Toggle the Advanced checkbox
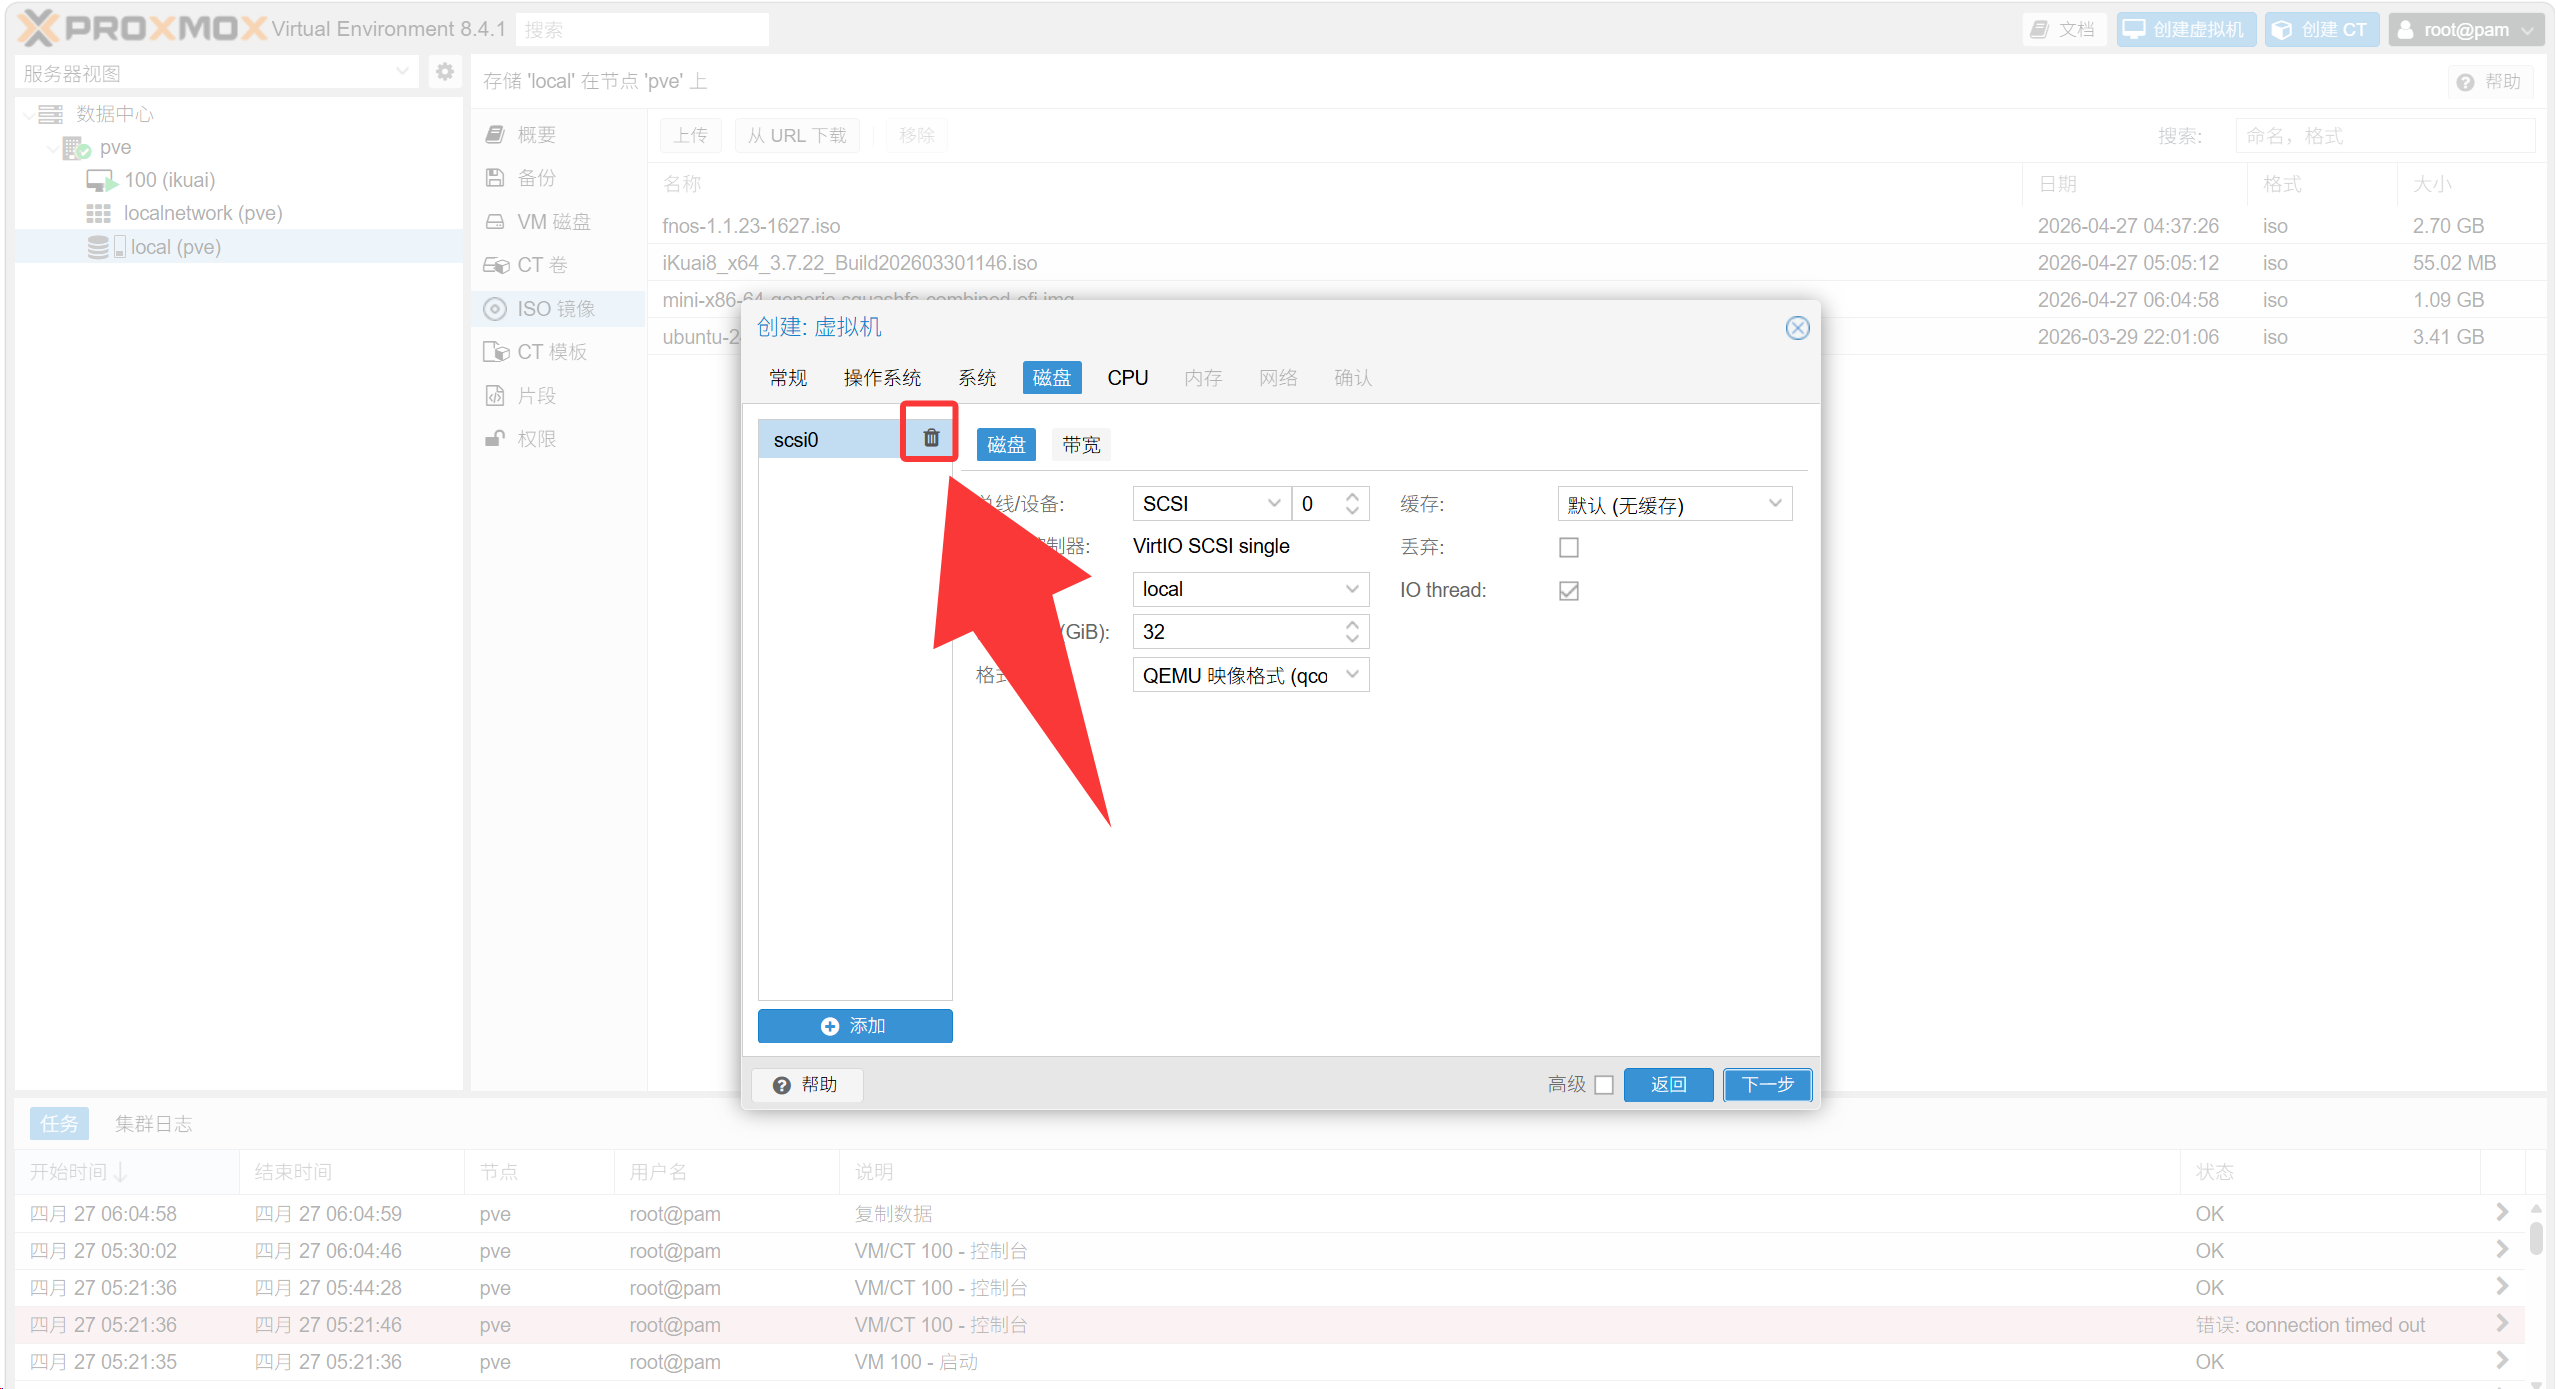Viewport: 2556px width, 1389px height. point(1604,1085)
